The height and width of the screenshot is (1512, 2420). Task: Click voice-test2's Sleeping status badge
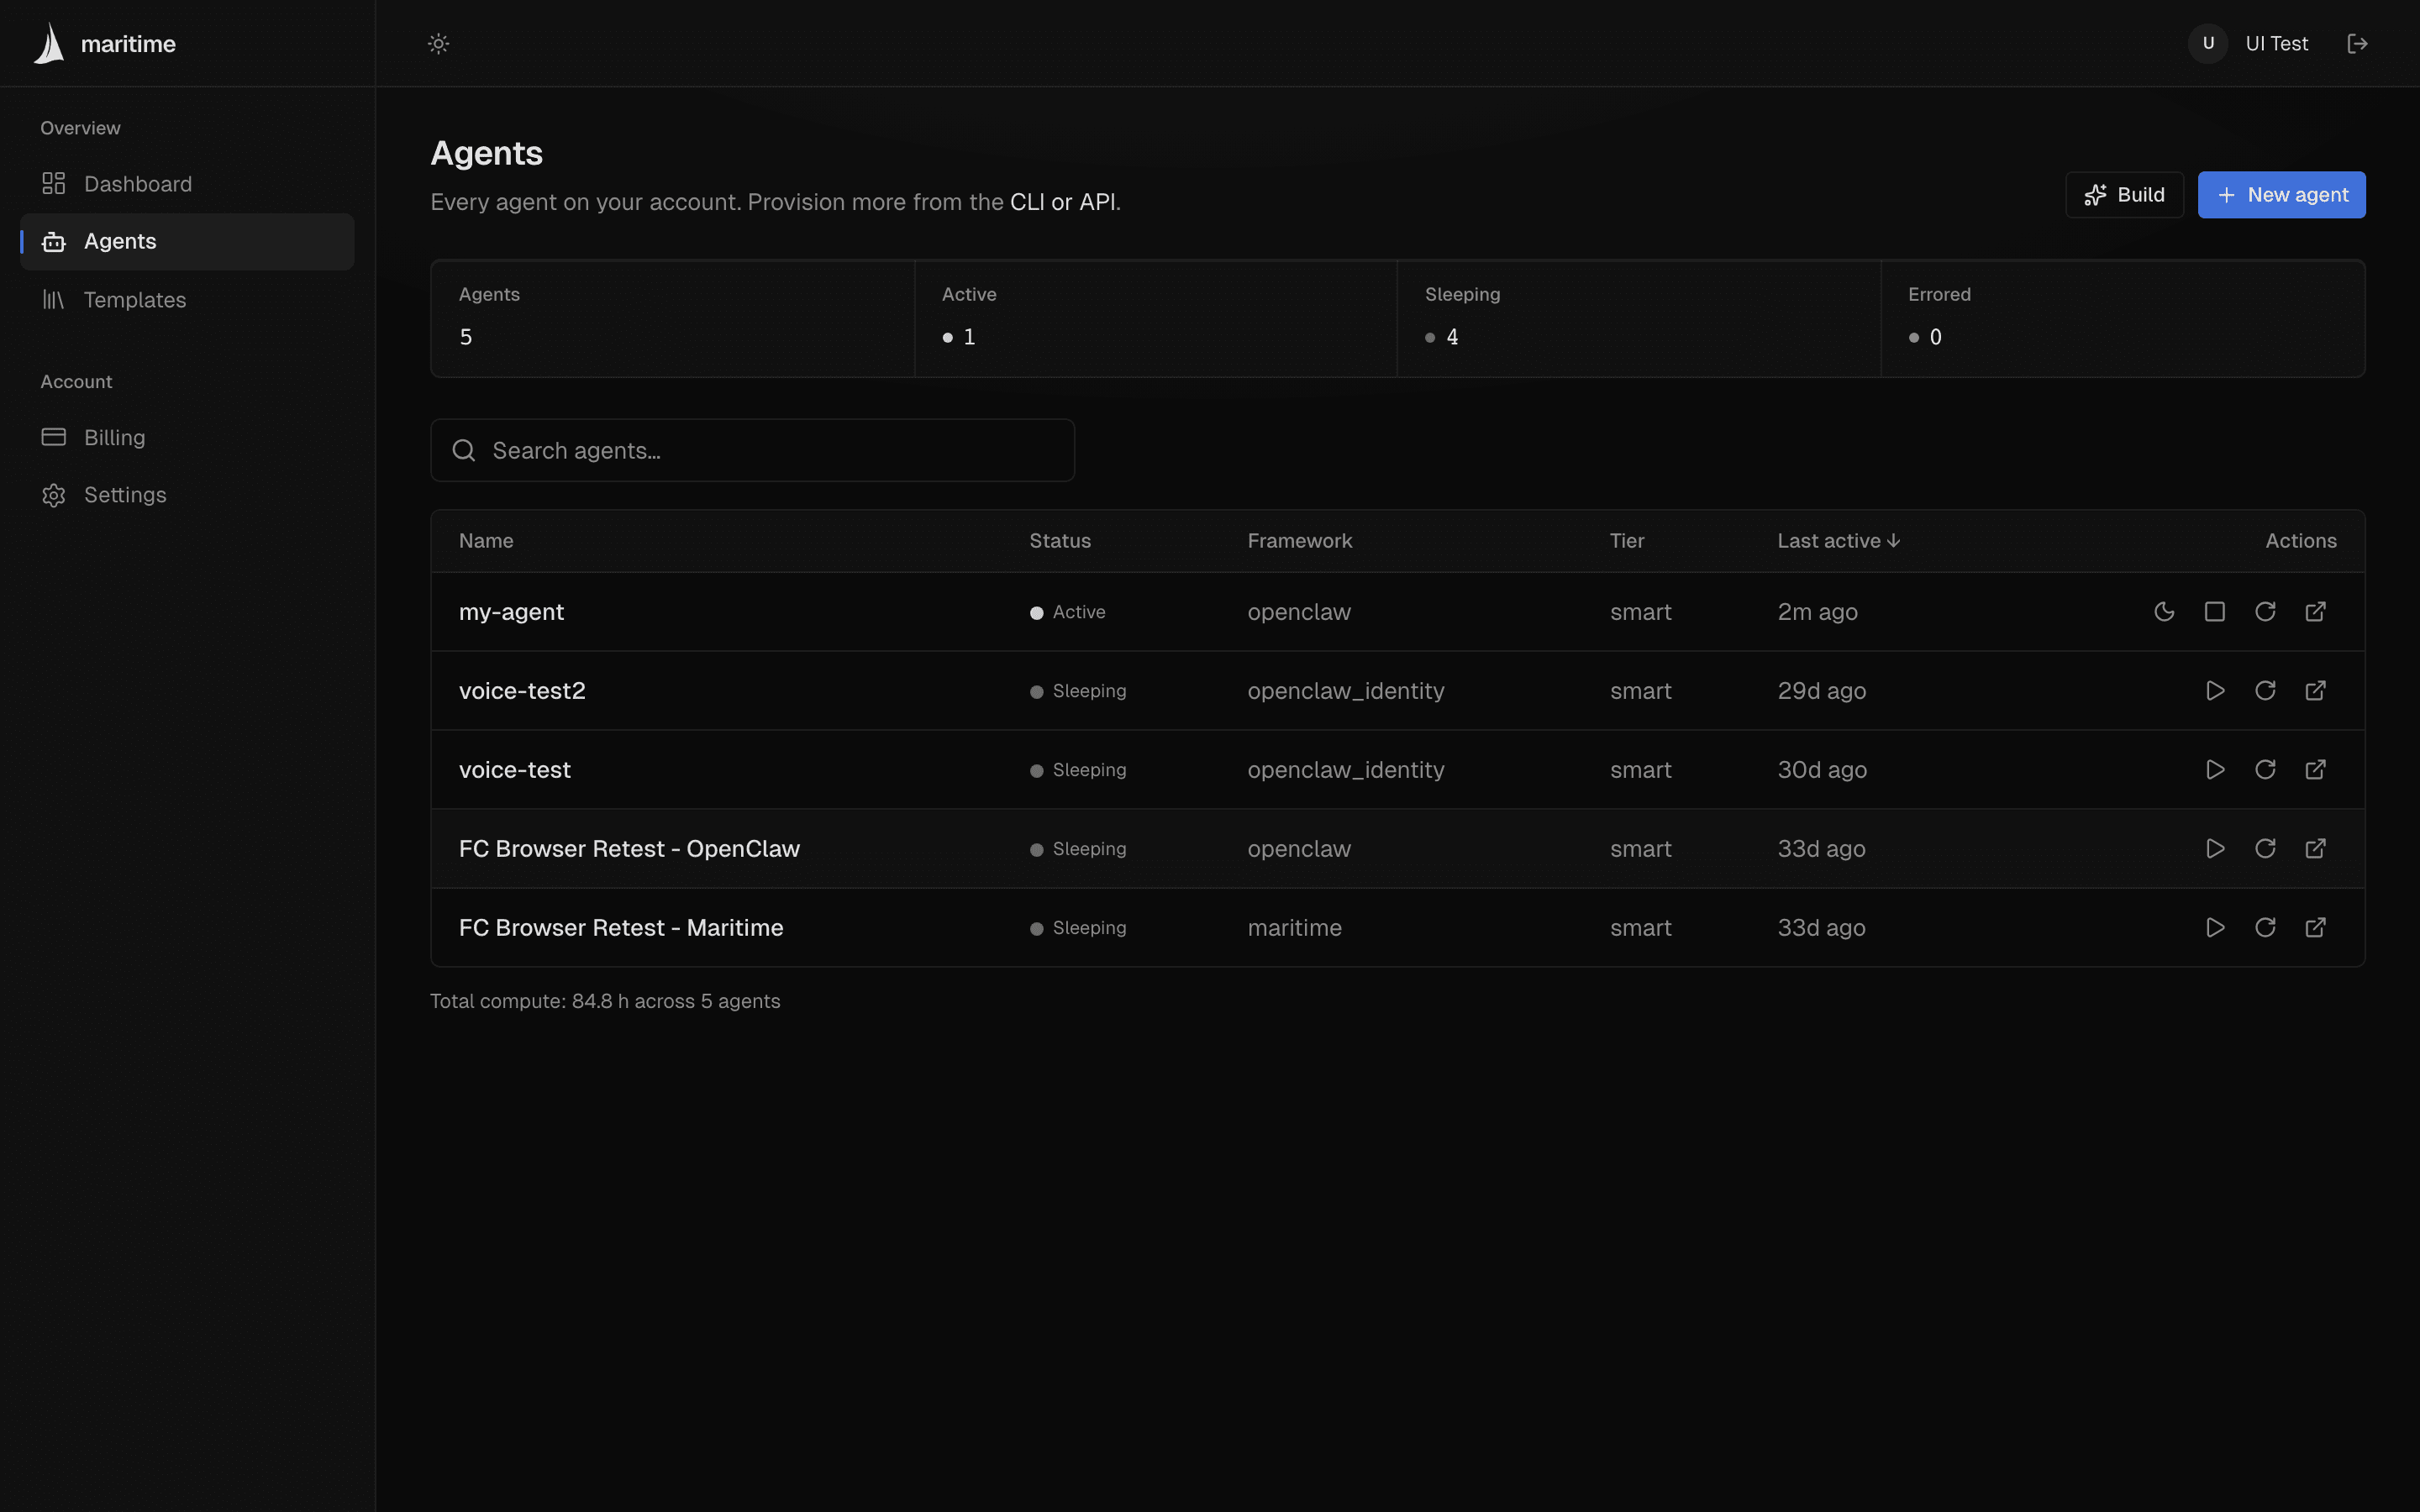(x=1078, y=691)
